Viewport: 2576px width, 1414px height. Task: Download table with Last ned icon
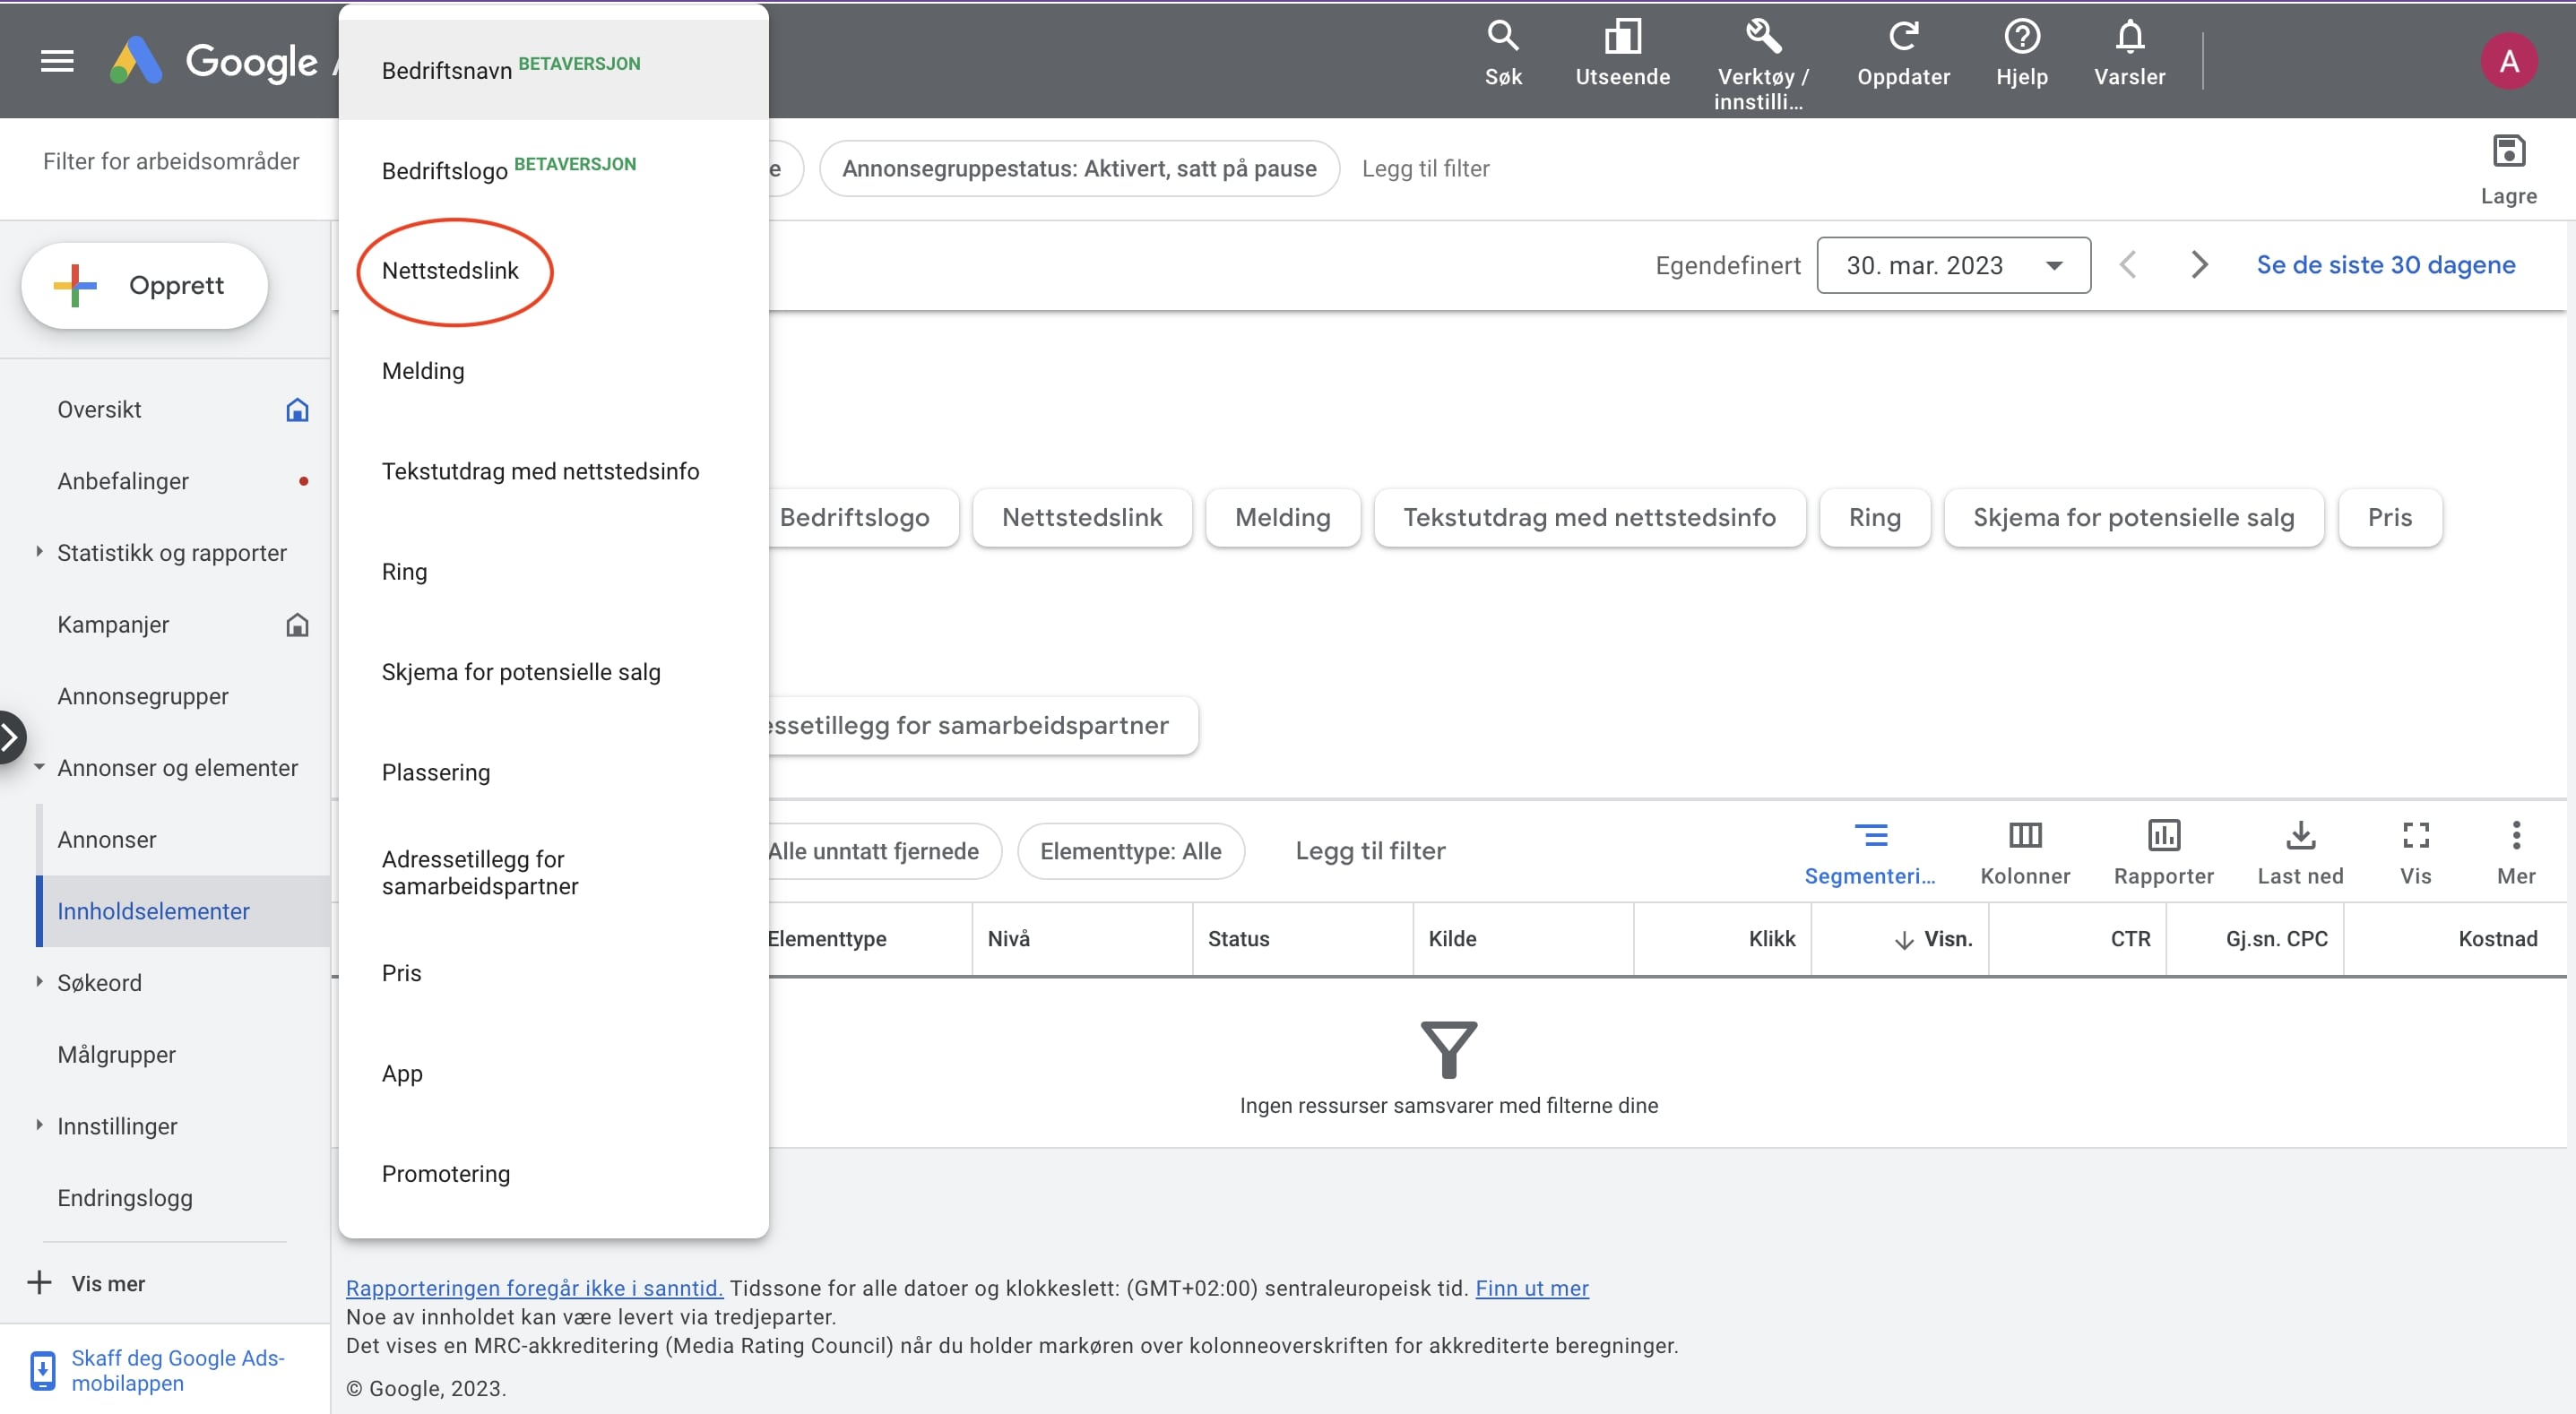[2300, 835]
